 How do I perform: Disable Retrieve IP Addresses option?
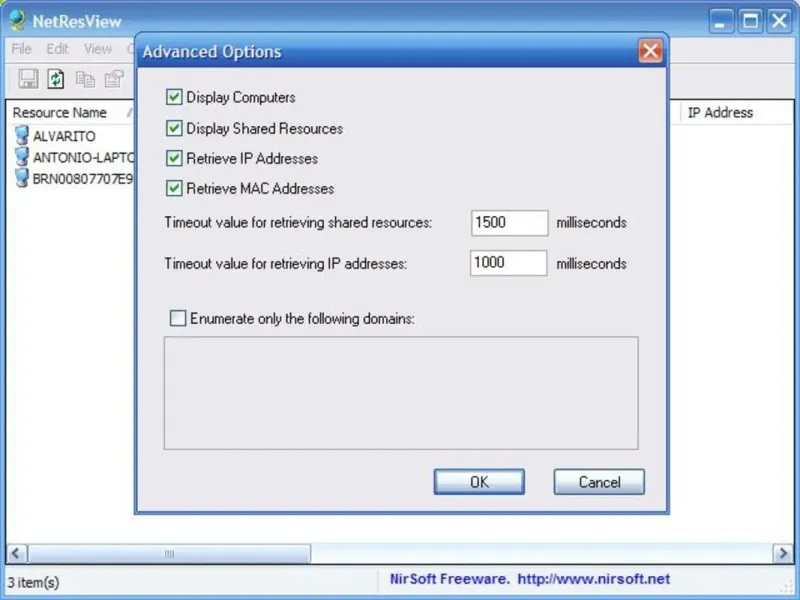tap(174, 158)
